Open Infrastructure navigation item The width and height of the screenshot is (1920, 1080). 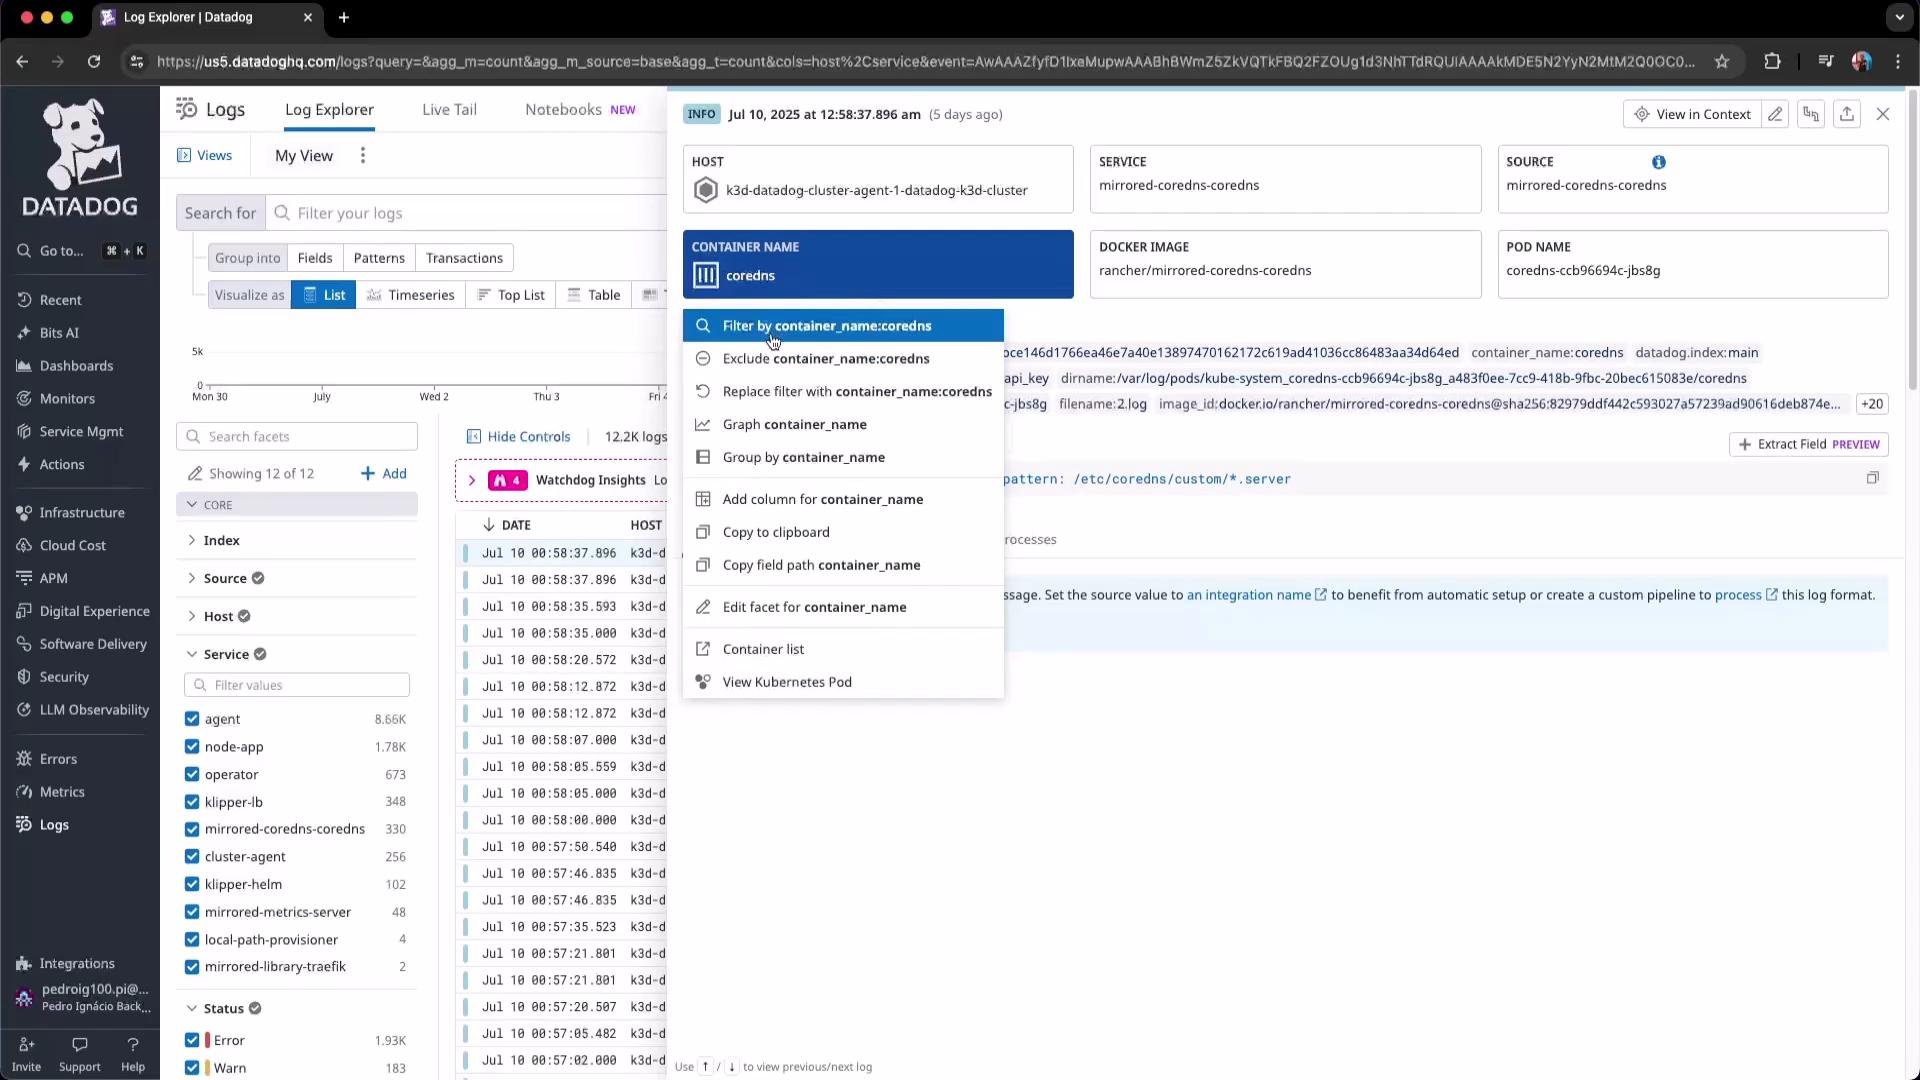click(x=81, y=513)
